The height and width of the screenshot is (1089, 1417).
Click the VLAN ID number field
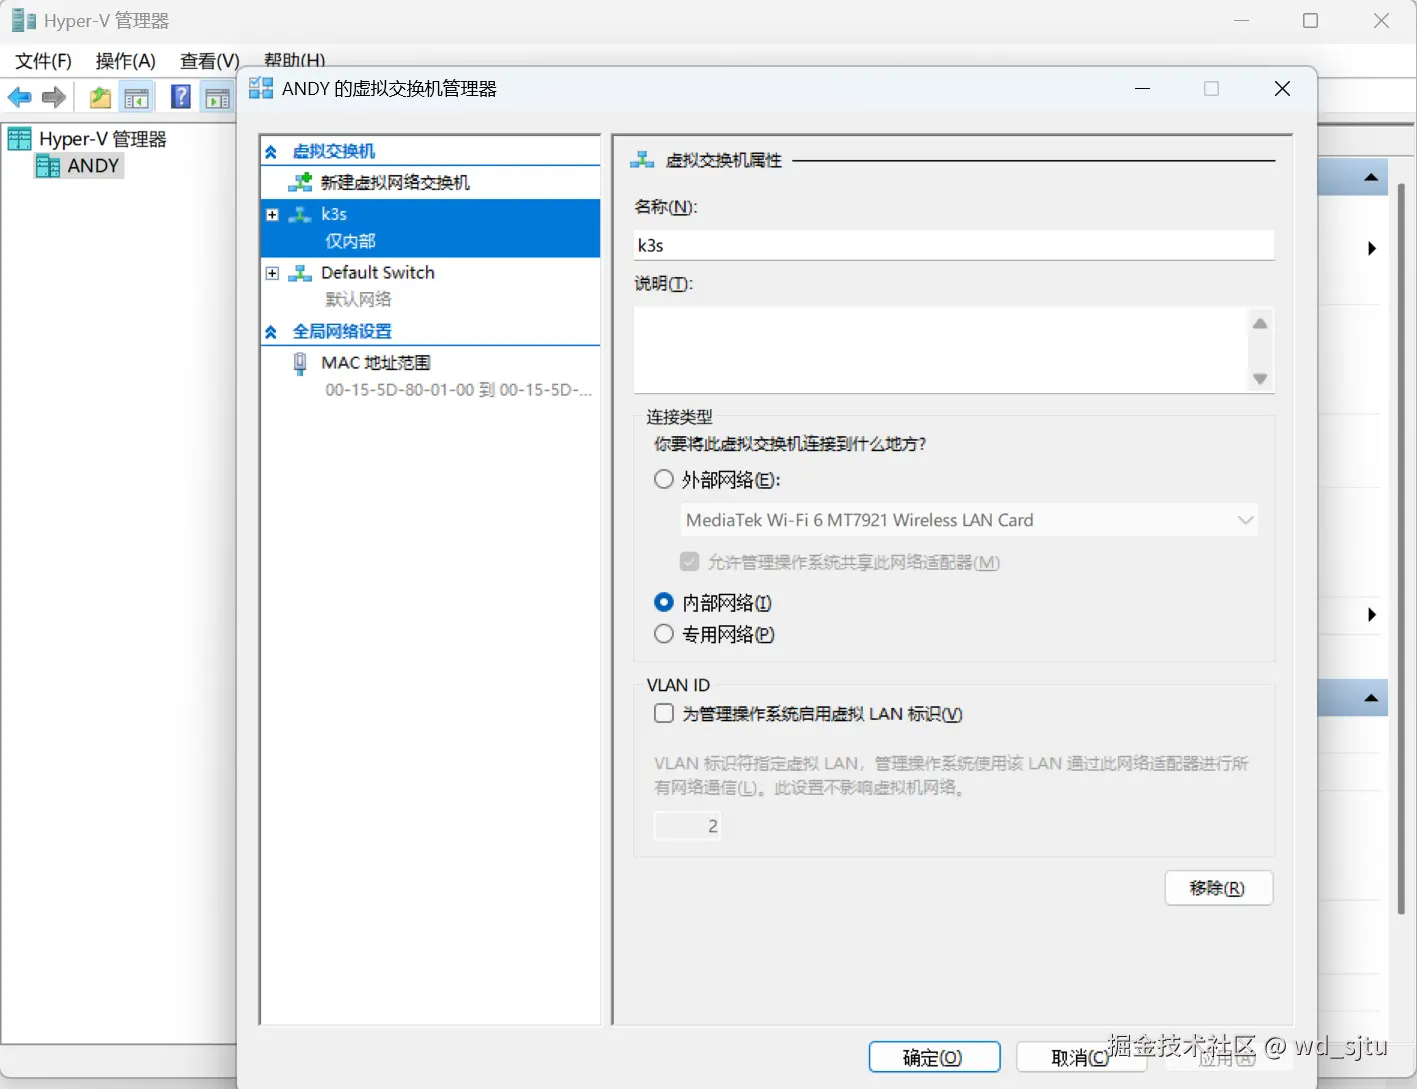[687, 826]
